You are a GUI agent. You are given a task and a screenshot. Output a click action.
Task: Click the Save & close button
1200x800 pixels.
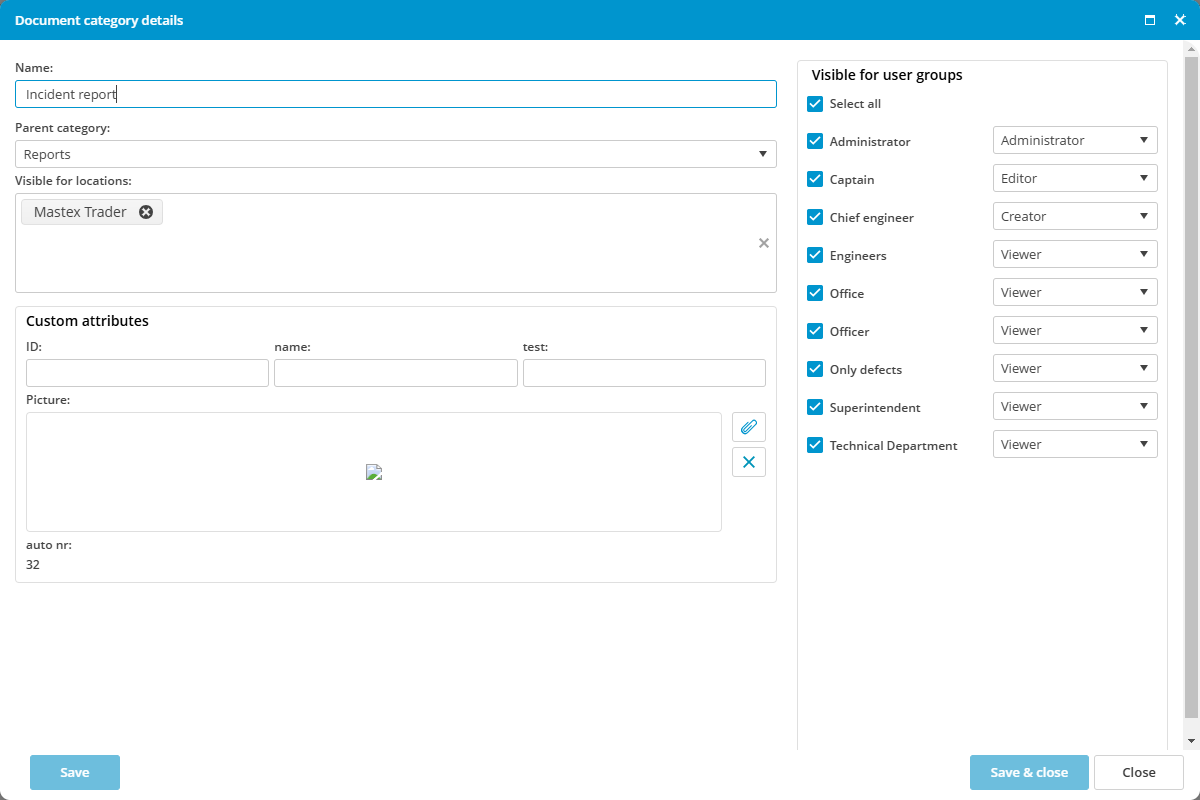(1029, 772)
